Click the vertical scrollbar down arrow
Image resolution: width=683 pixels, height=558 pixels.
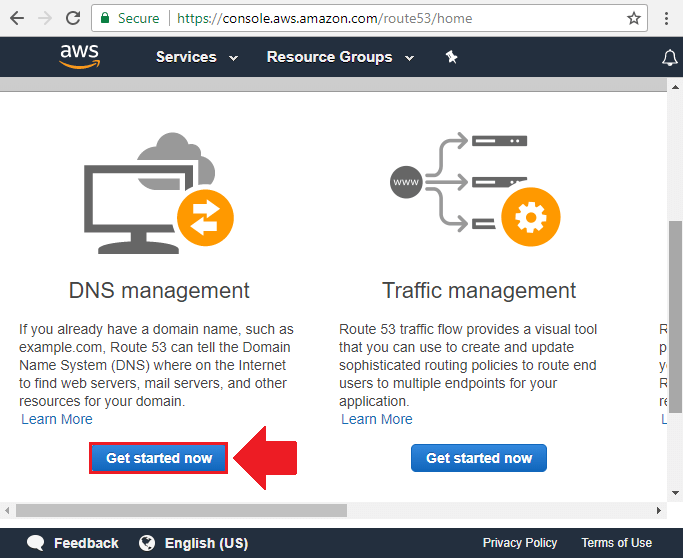pos(675,493)
